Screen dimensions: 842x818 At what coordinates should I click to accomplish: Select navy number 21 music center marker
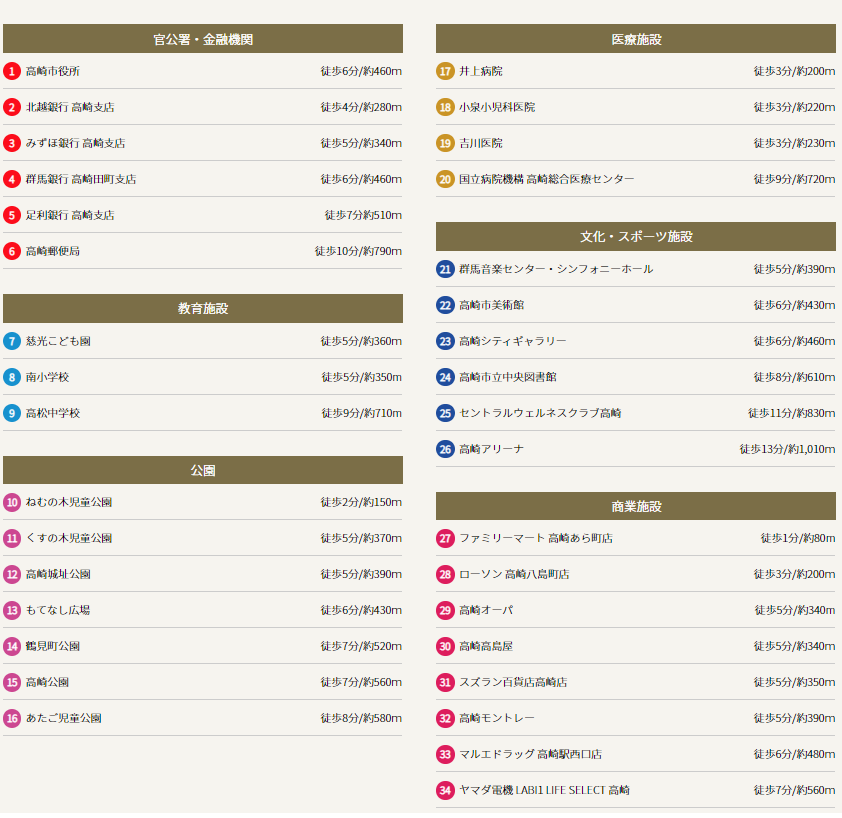[x=445, y=269]
